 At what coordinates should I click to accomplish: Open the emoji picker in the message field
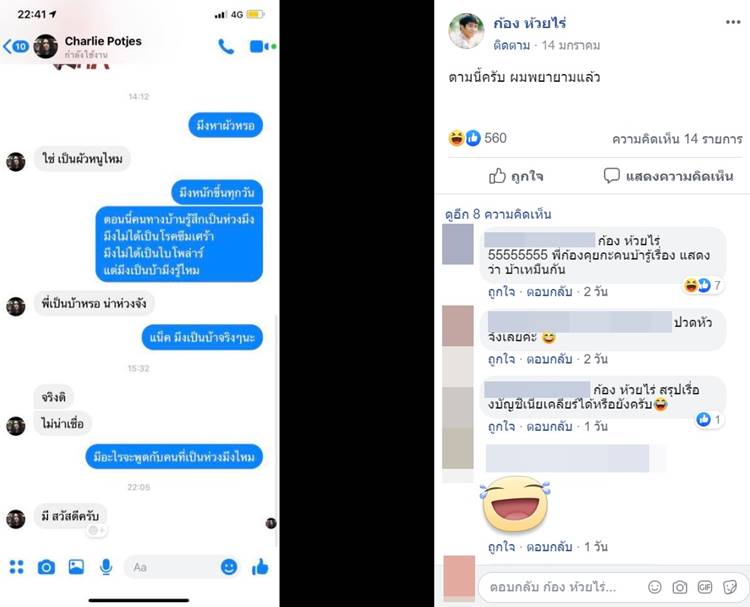click(229, 567)
